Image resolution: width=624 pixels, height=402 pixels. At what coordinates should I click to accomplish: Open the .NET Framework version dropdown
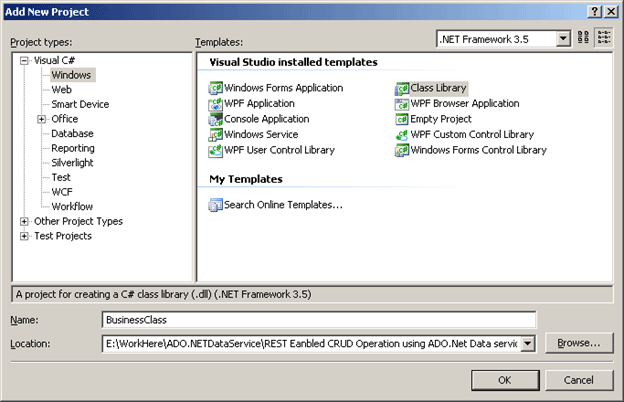click(563, 38)
